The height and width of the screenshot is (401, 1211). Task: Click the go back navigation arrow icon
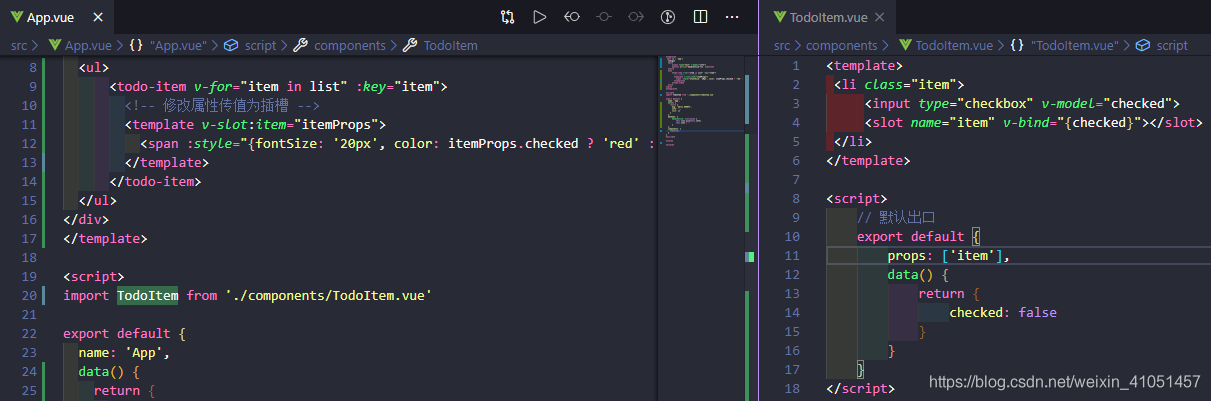coord(571,17)
